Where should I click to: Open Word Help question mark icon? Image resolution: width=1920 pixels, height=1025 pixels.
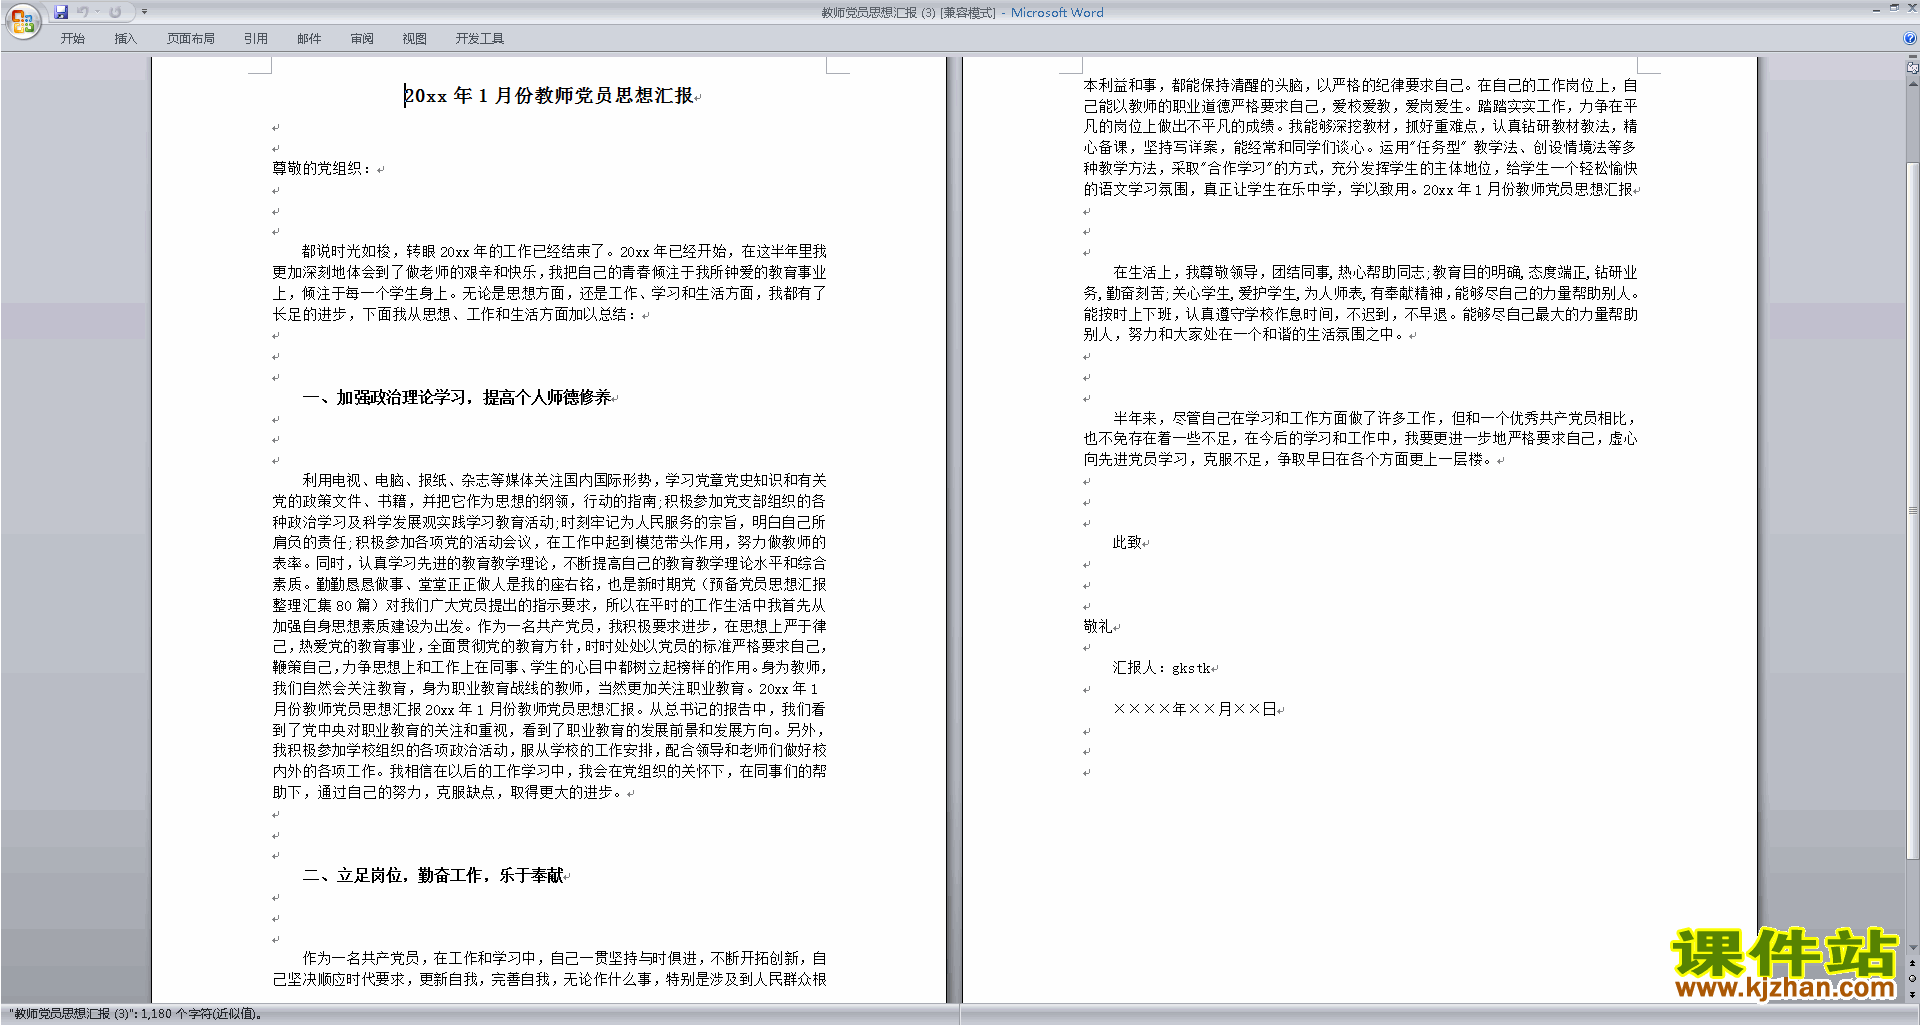1910,38
